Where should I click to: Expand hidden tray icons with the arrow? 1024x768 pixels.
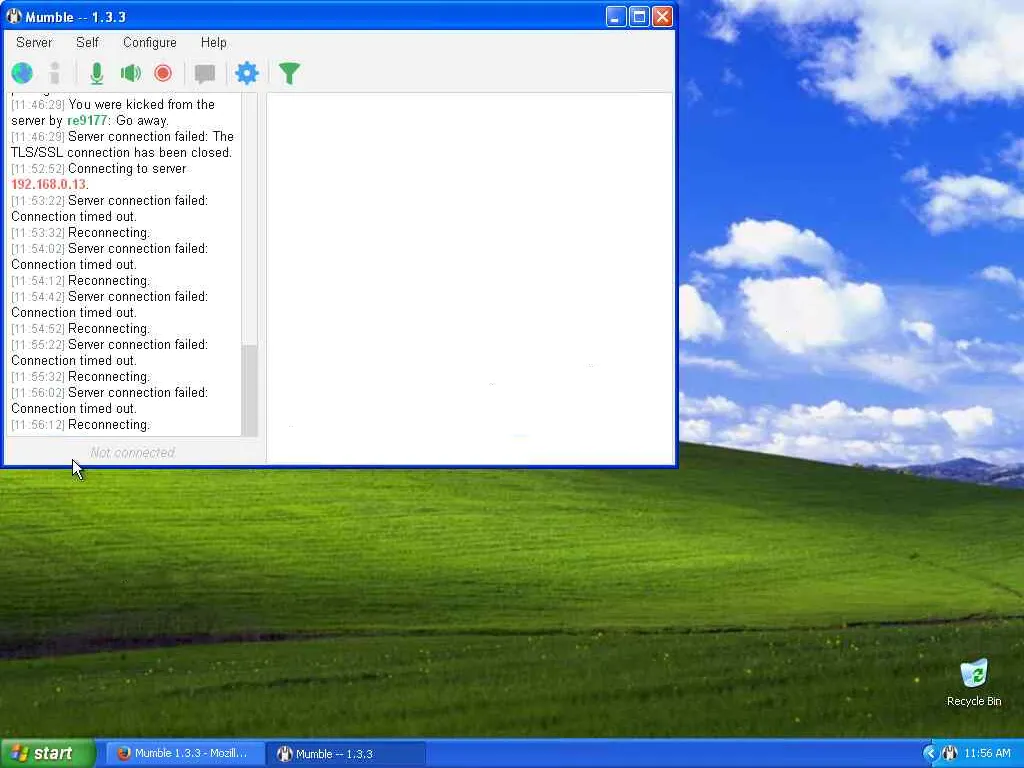(x=929, y=754)
